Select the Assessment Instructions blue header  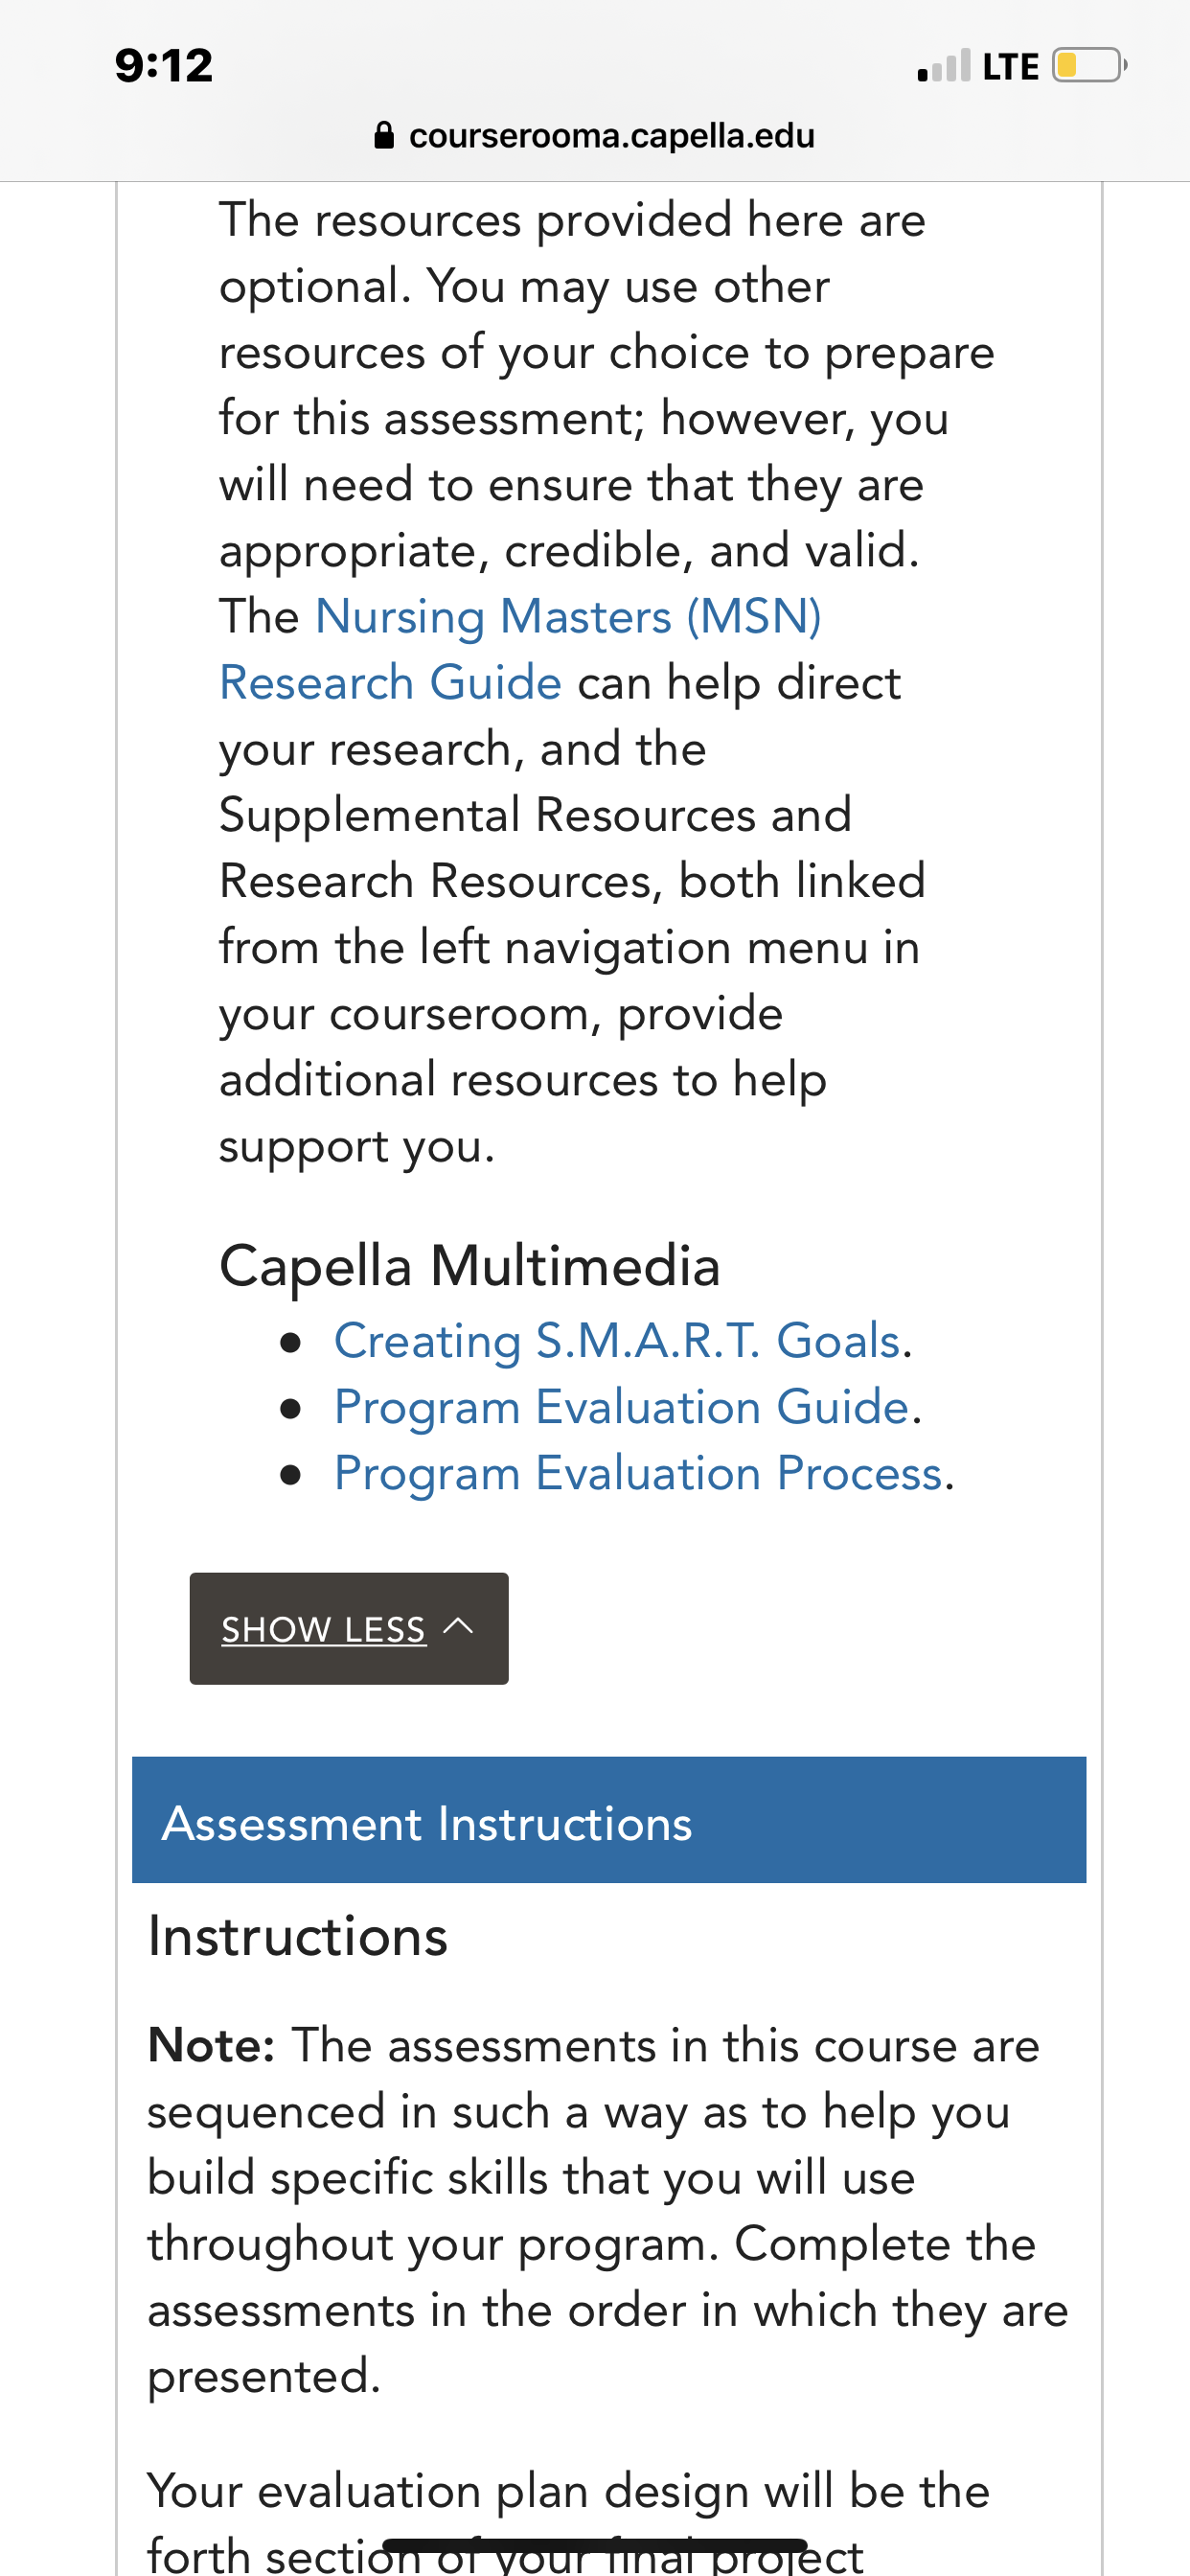[609, 1820]
